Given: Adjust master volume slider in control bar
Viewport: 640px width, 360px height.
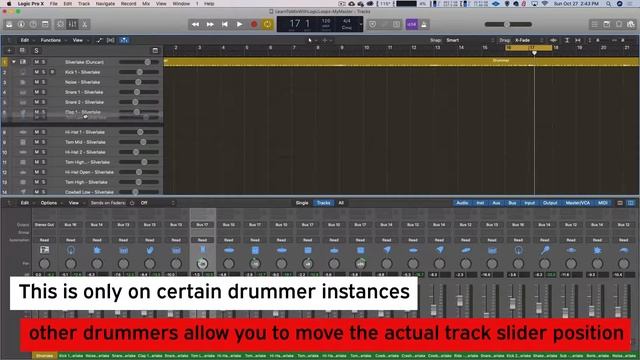Looking at the screenshot, I should [508, 24].
